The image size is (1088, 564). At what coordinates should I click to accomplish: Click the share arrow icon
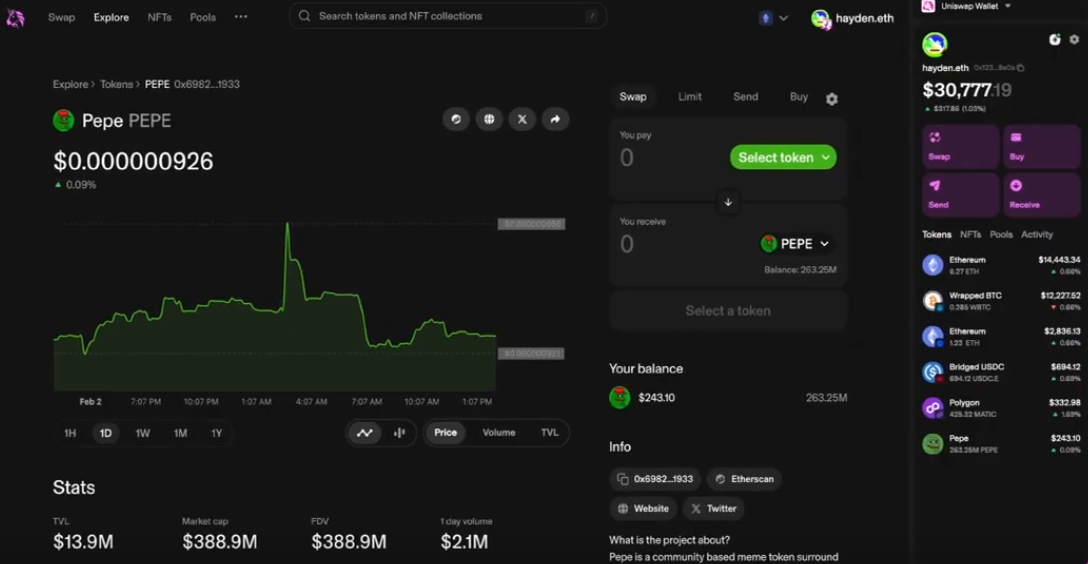tap(555, 119)
